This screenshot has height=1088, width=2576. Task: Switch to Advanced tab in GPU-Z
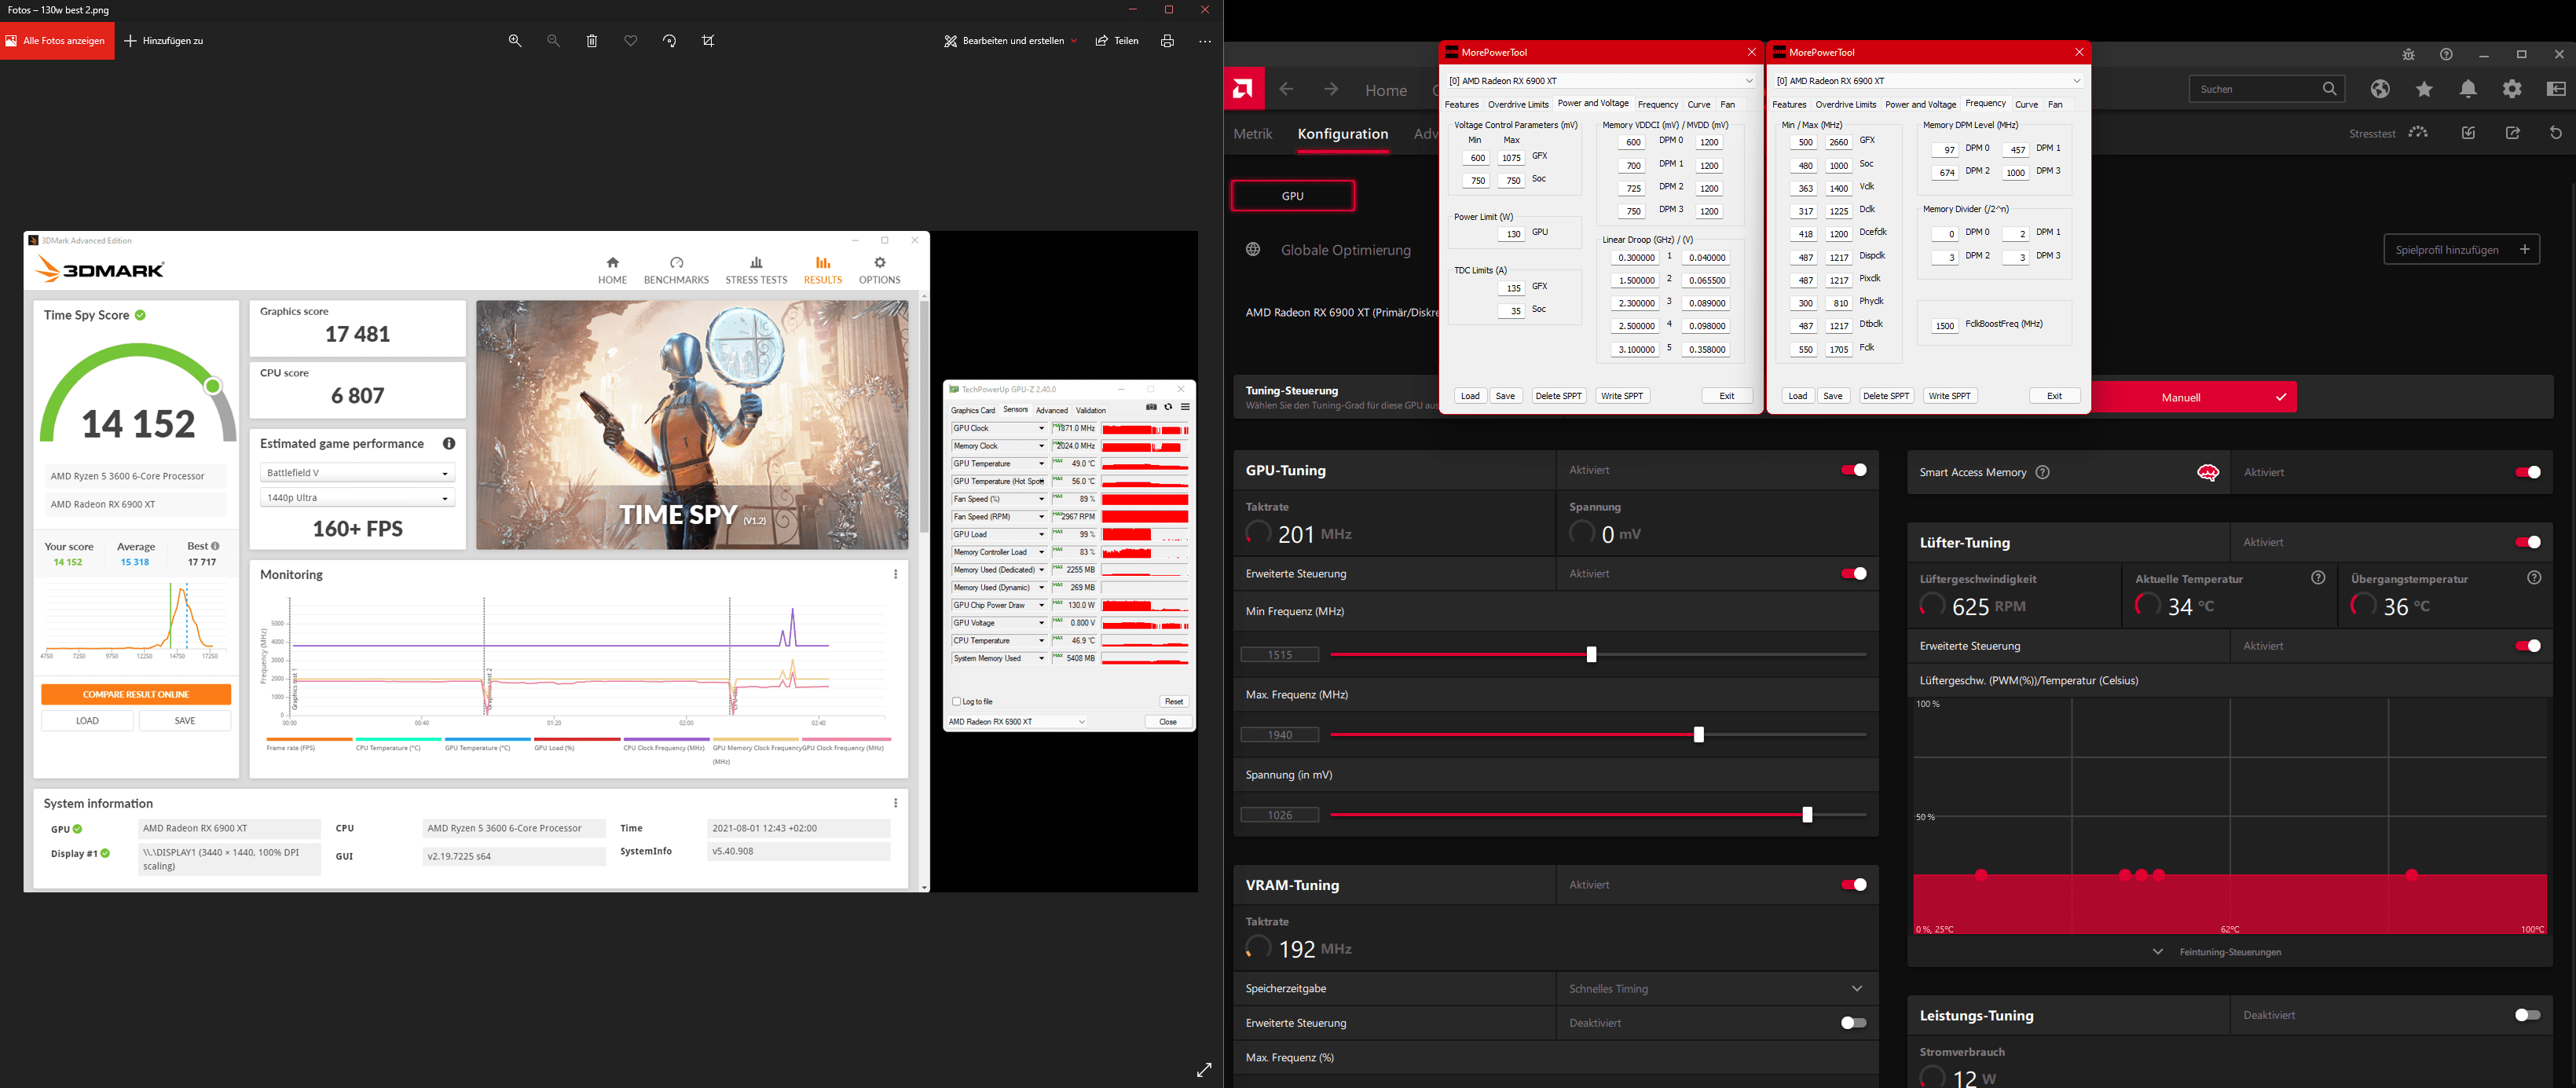point(1051,410)
